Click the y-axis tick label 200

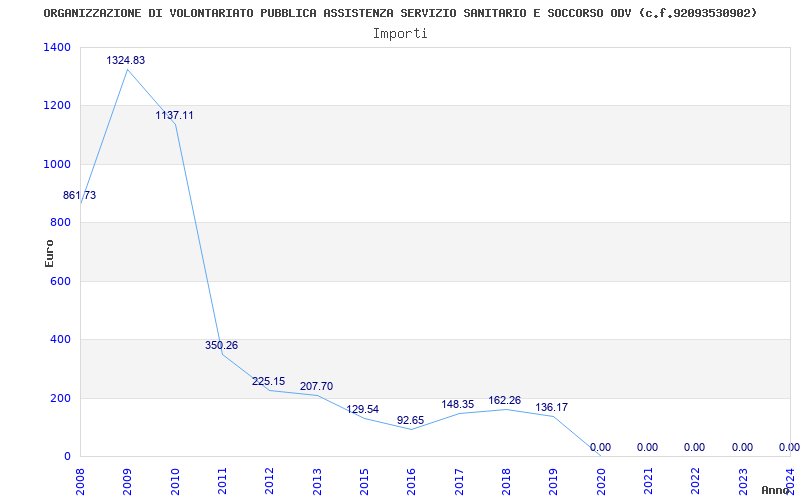pos(60,398)
